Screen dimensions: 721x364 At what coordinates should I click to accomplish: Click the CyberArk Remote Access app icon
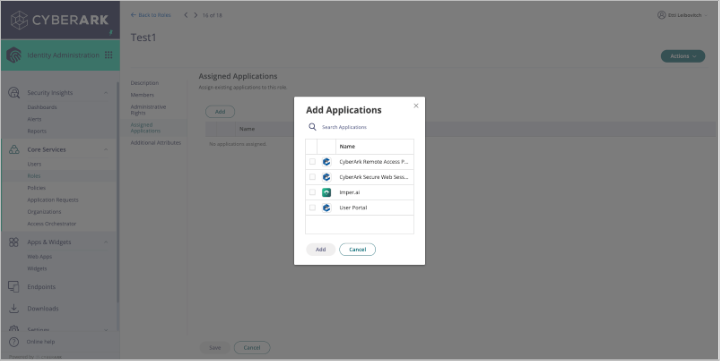(x=326, y=162)
